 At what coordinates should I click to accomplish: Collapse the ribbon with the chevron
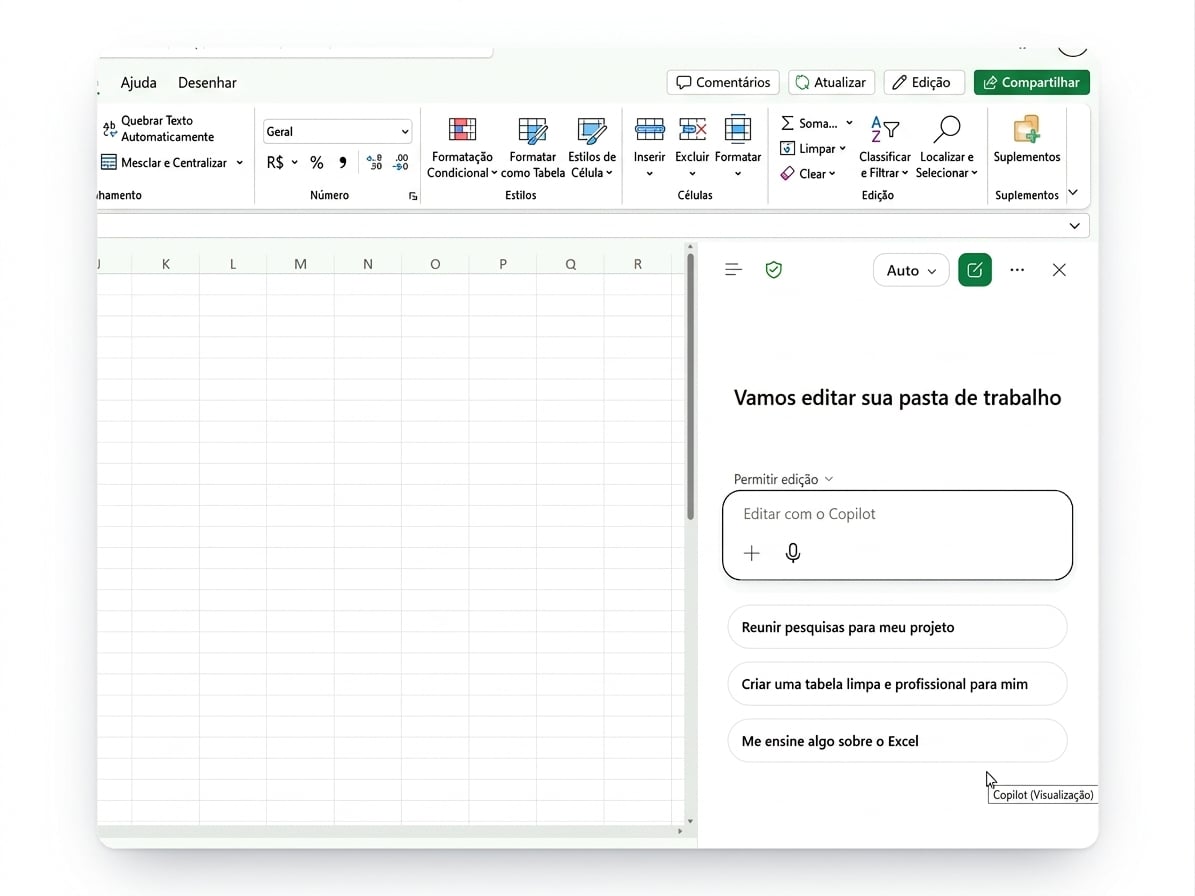[x=1073, y=193]
